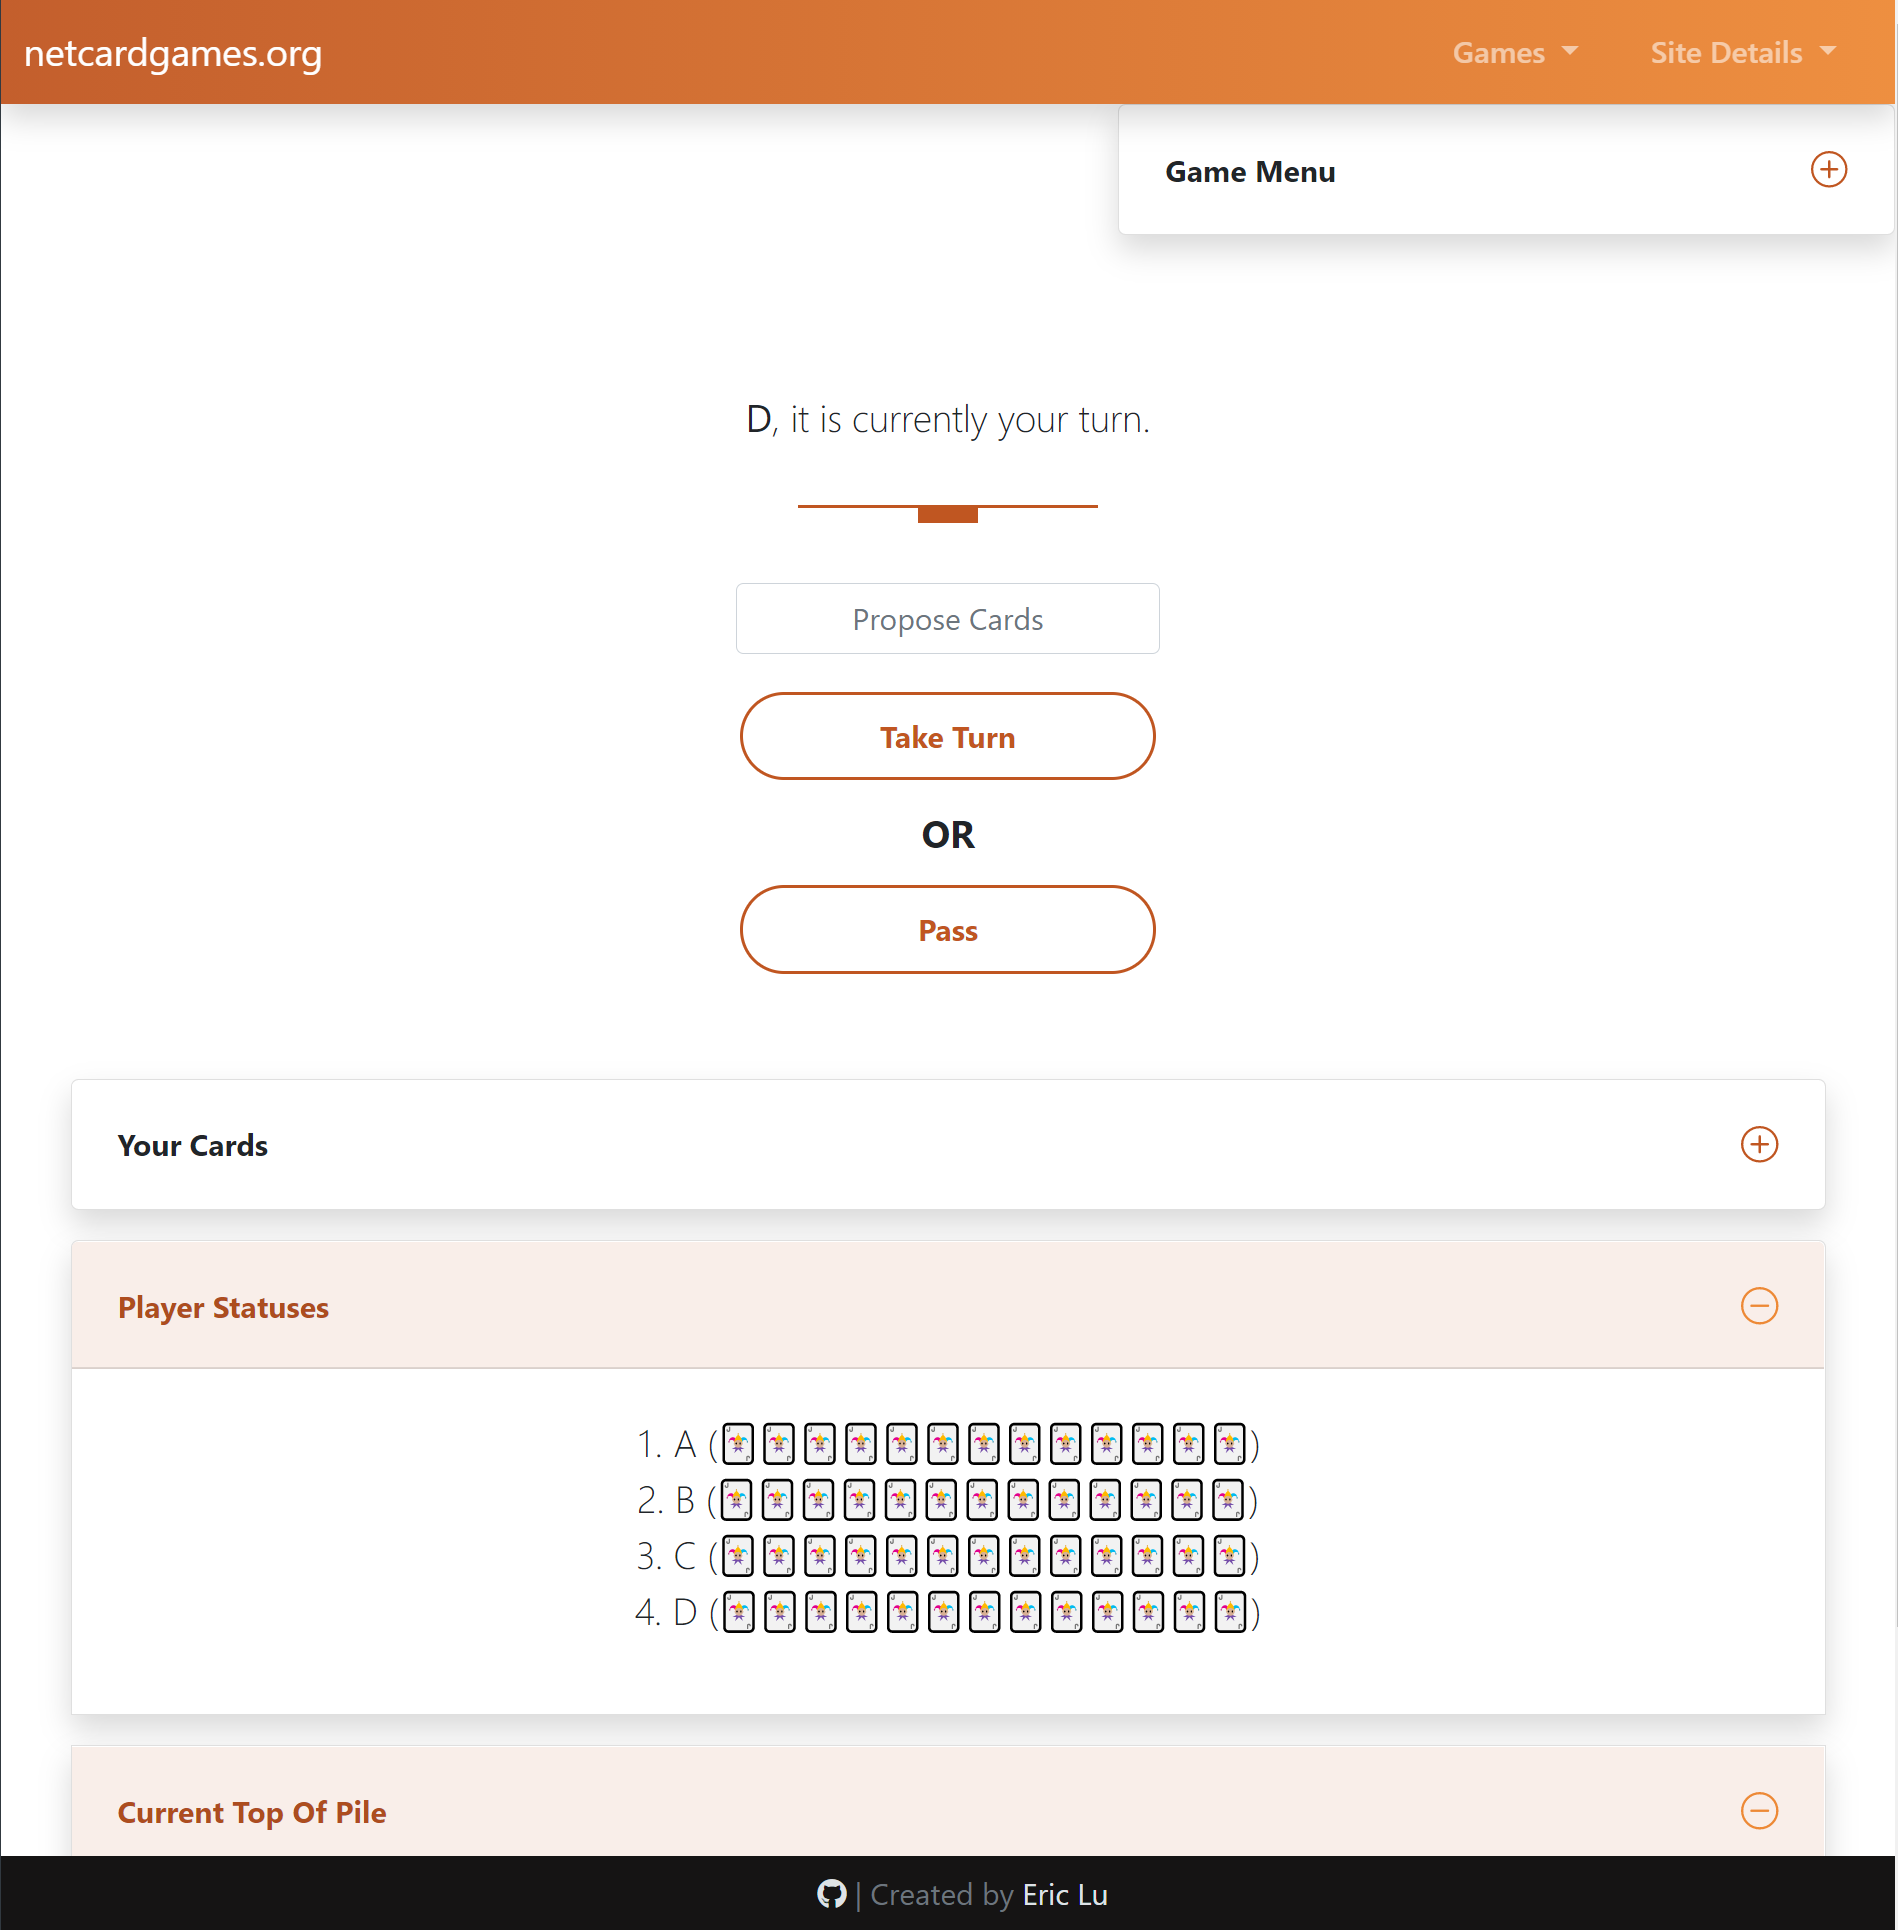Click the Take Turn button
This screenshot has height=1930, width=1898.
point(947,736)
